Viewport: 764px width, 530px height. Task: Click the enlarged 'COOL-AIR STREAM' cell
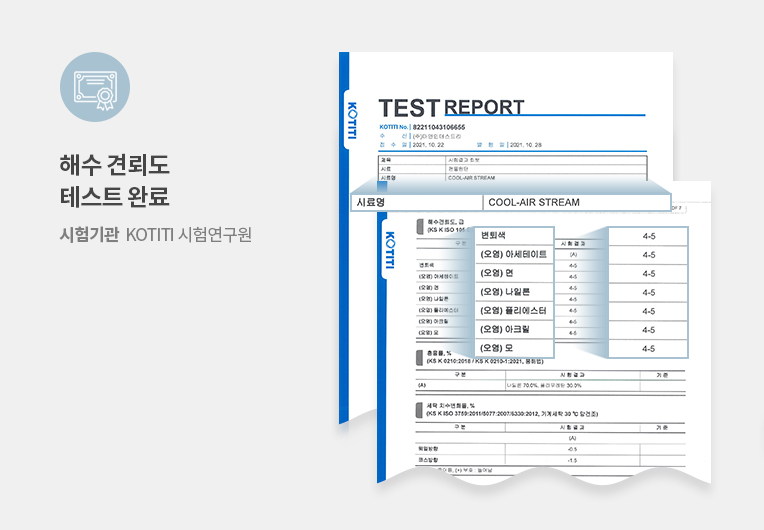(x=577, y=202)
